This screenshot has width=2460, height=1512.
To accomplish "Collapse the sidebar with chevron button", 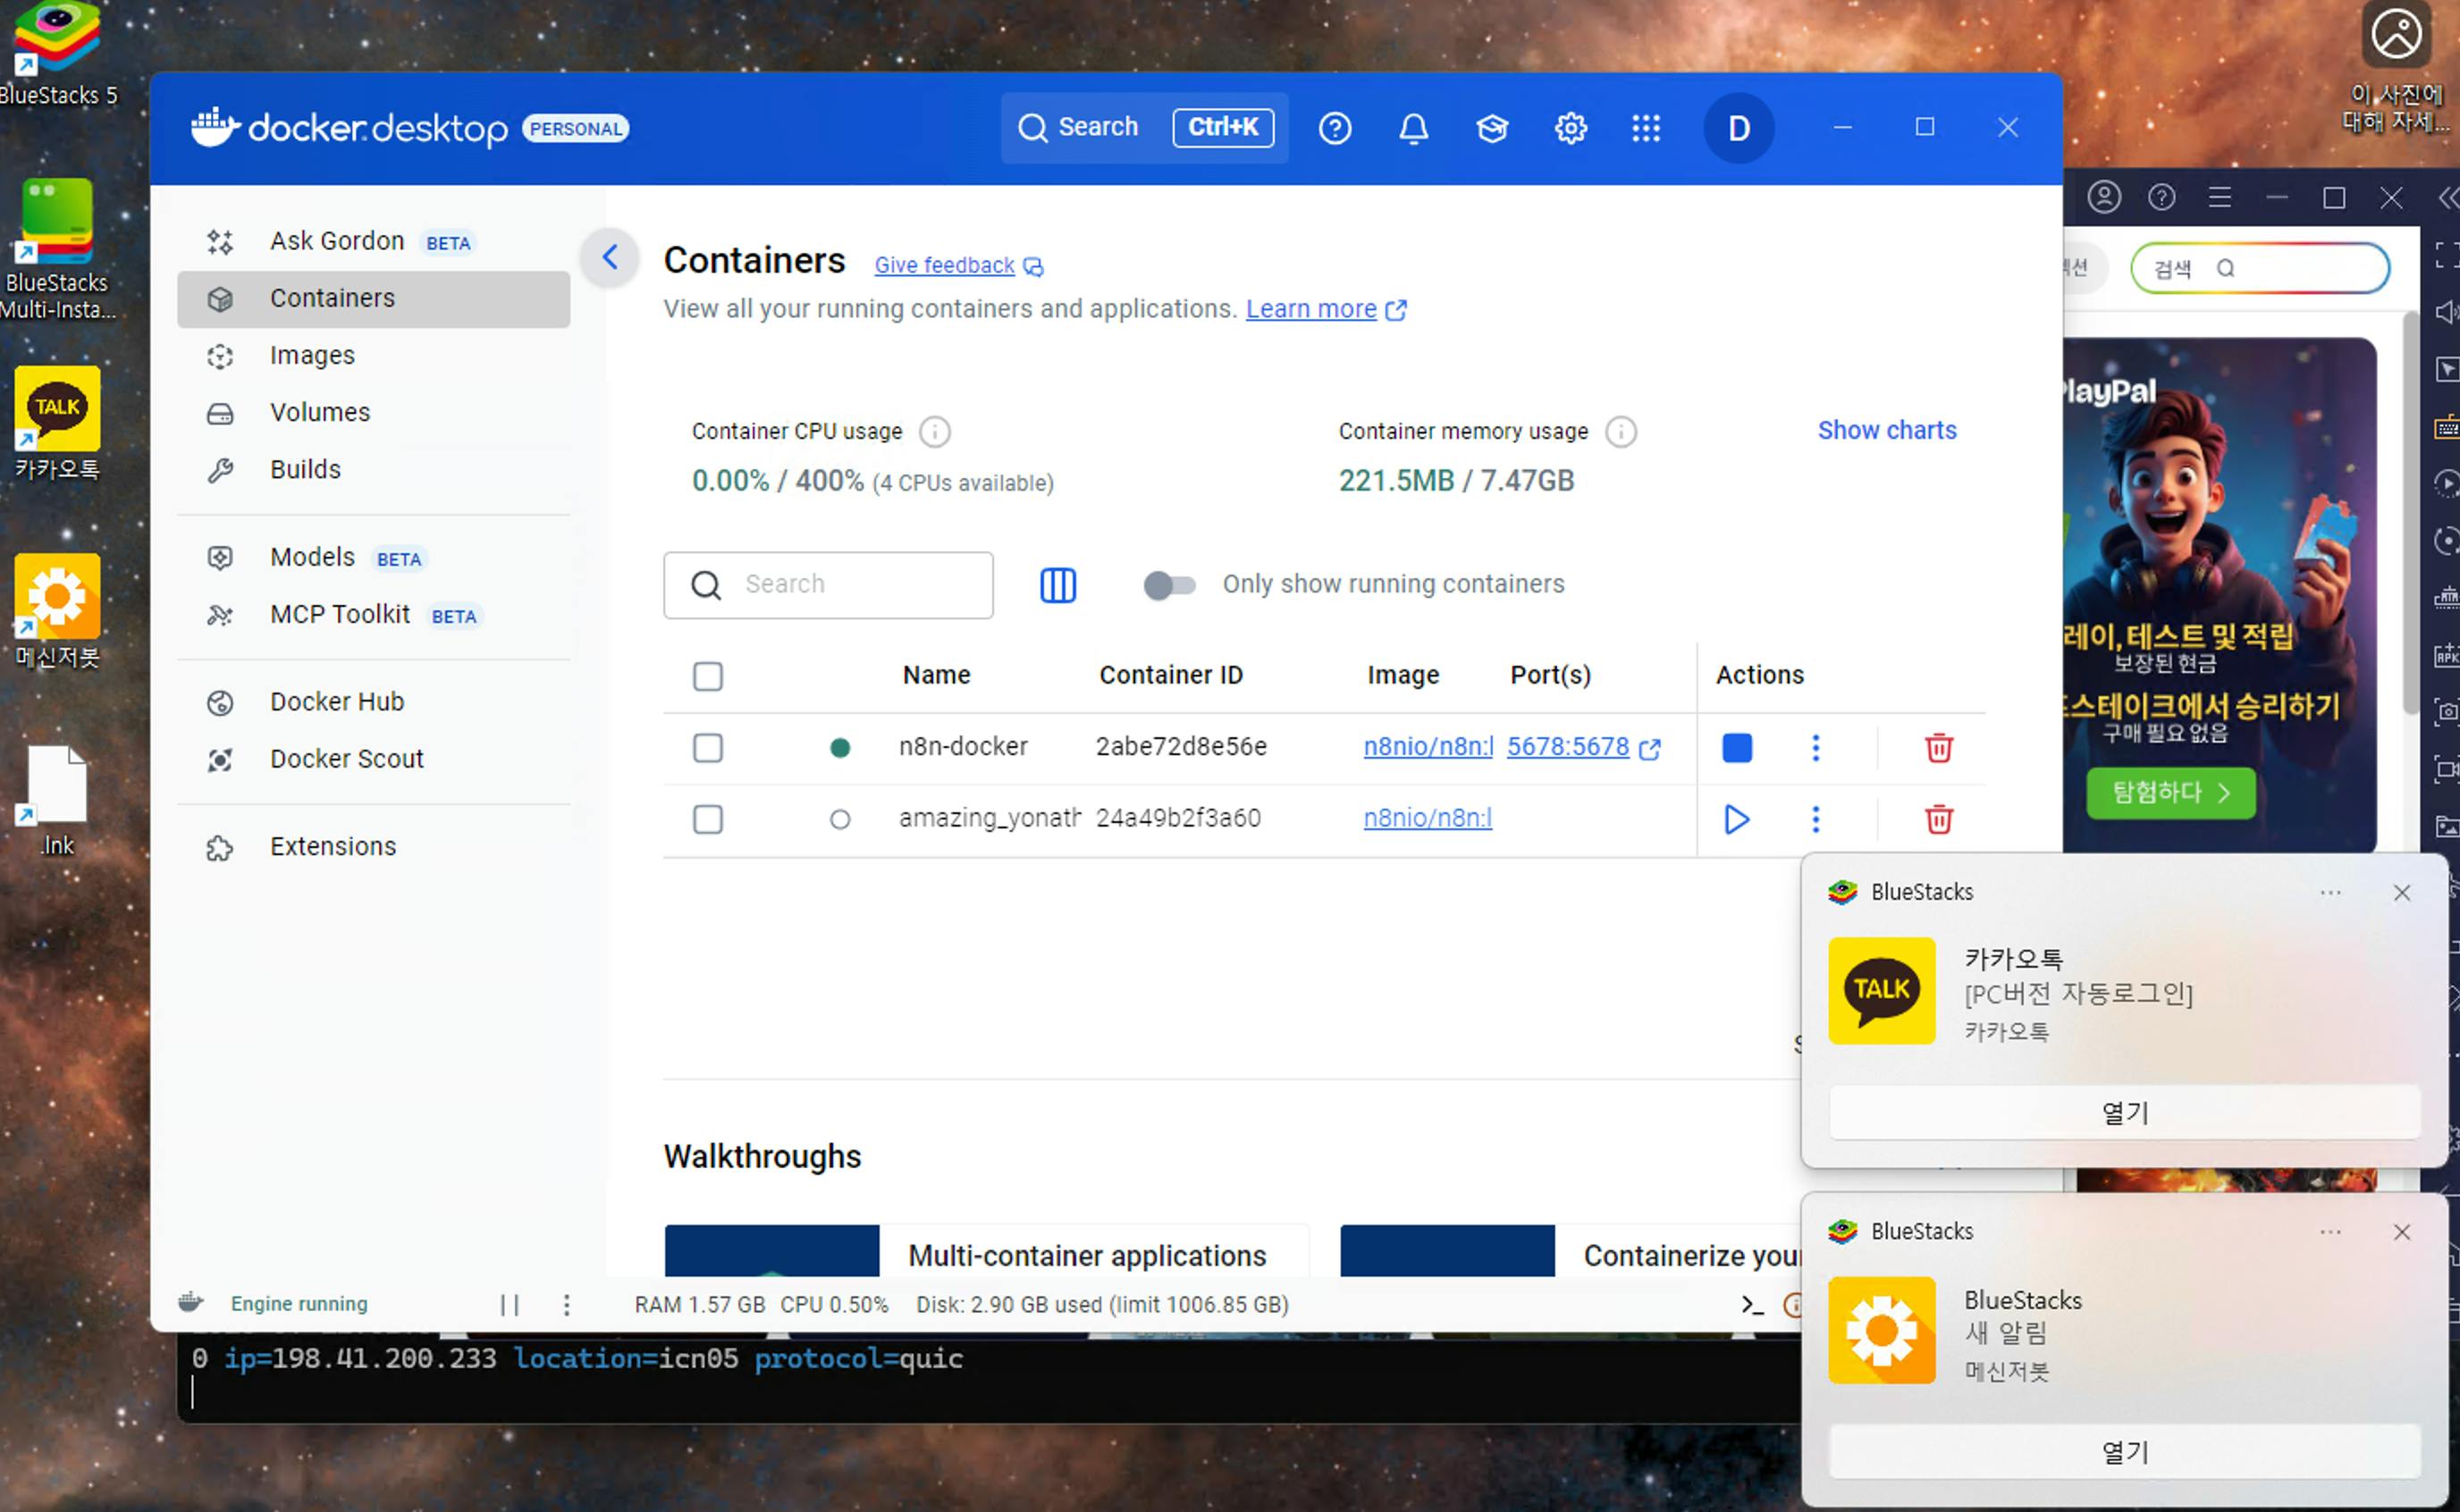I will click(610, 258).
